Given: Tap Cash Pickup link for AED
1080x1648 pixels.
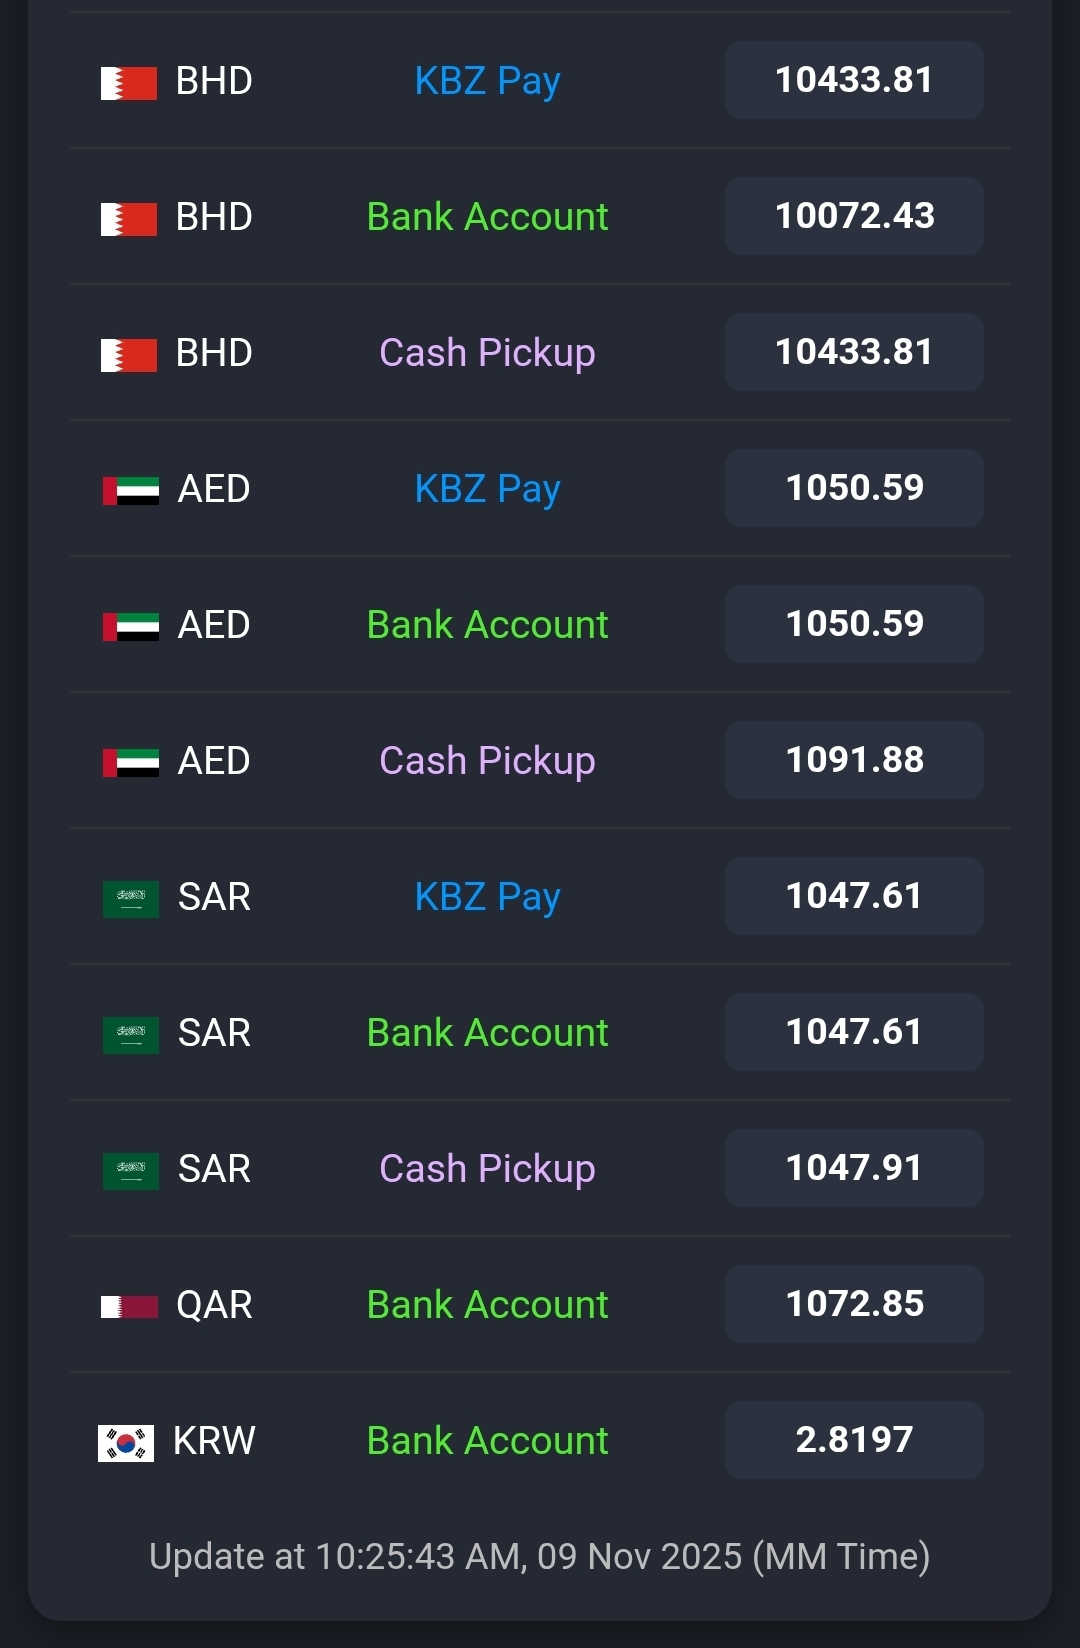Looking at the screenshot, I should tap(487, 761).
